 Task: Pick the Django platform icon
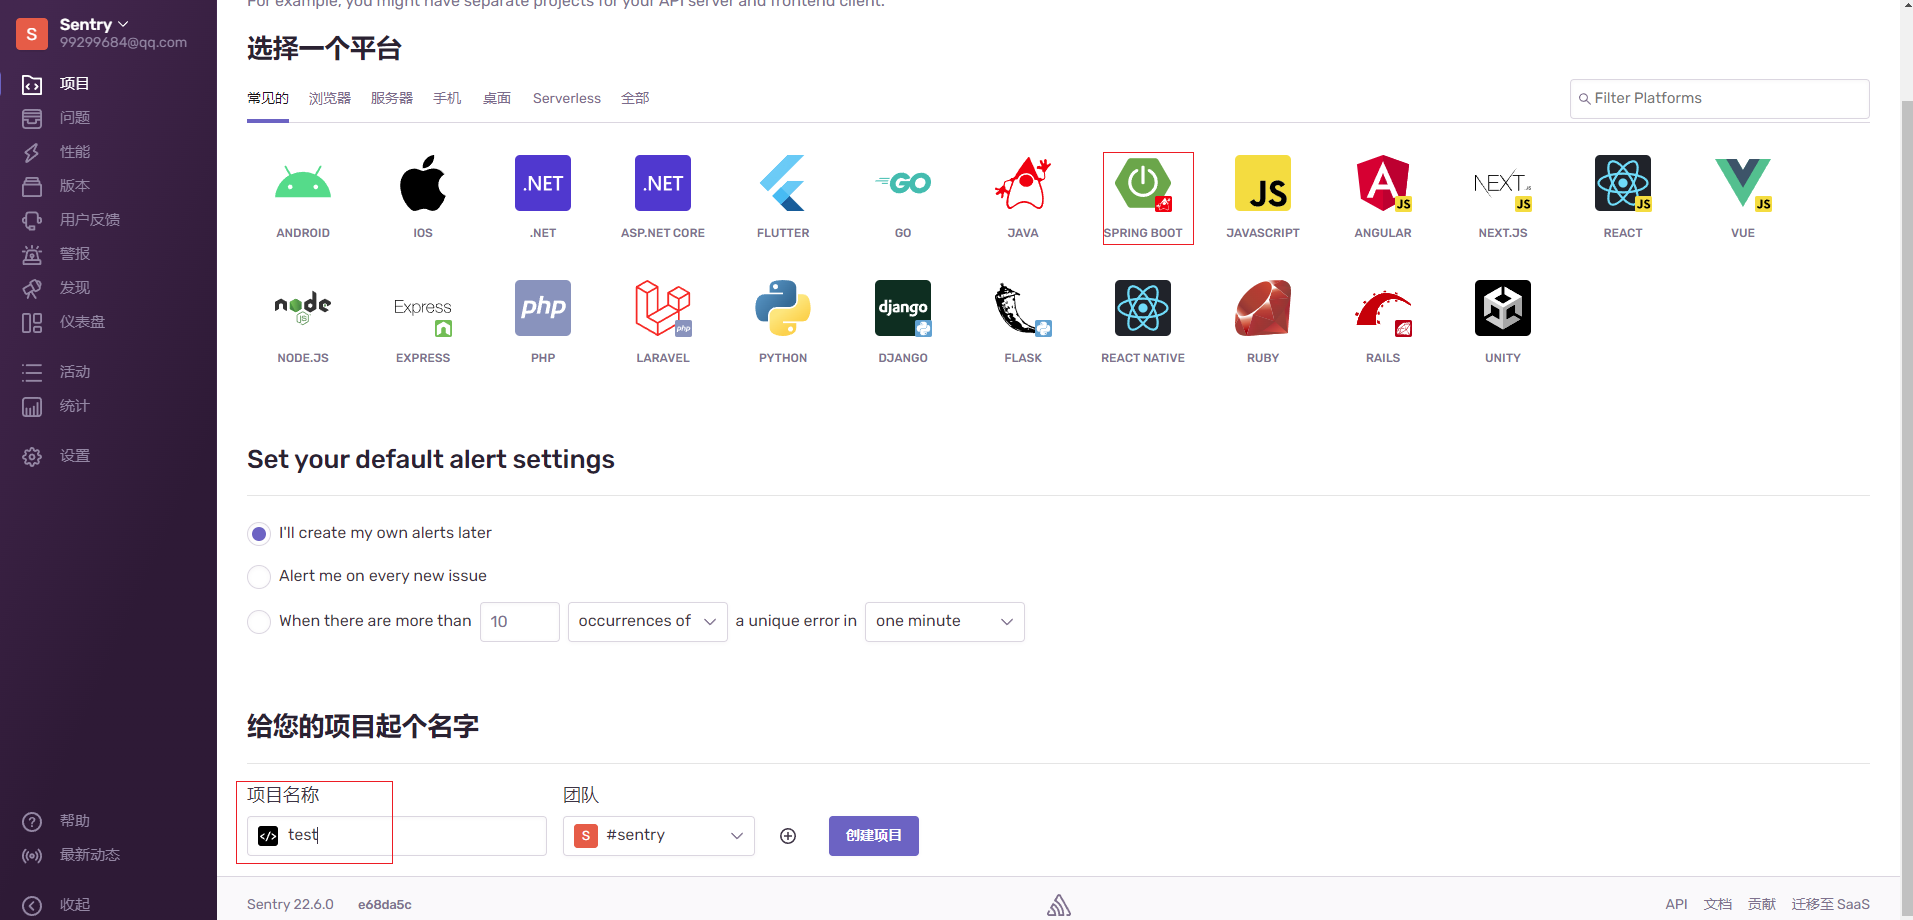(x=903, y=308)
